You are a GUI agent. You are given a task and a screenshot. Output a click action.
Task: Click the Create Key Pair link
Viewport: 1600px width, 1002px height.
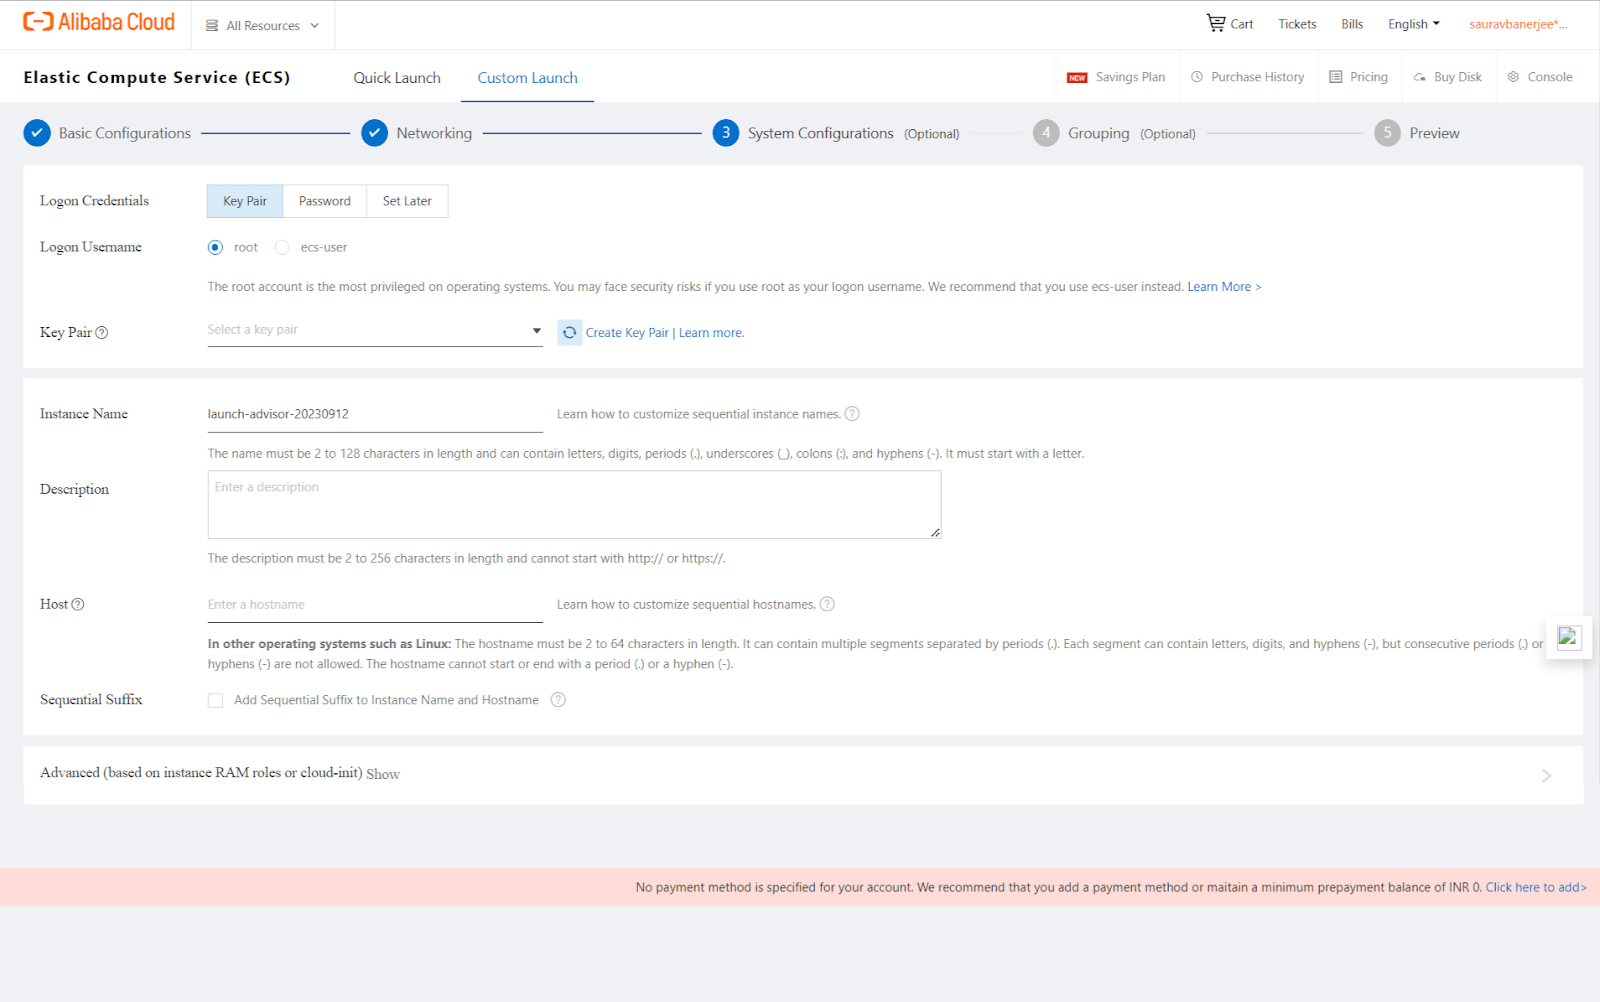coord(627,332)
